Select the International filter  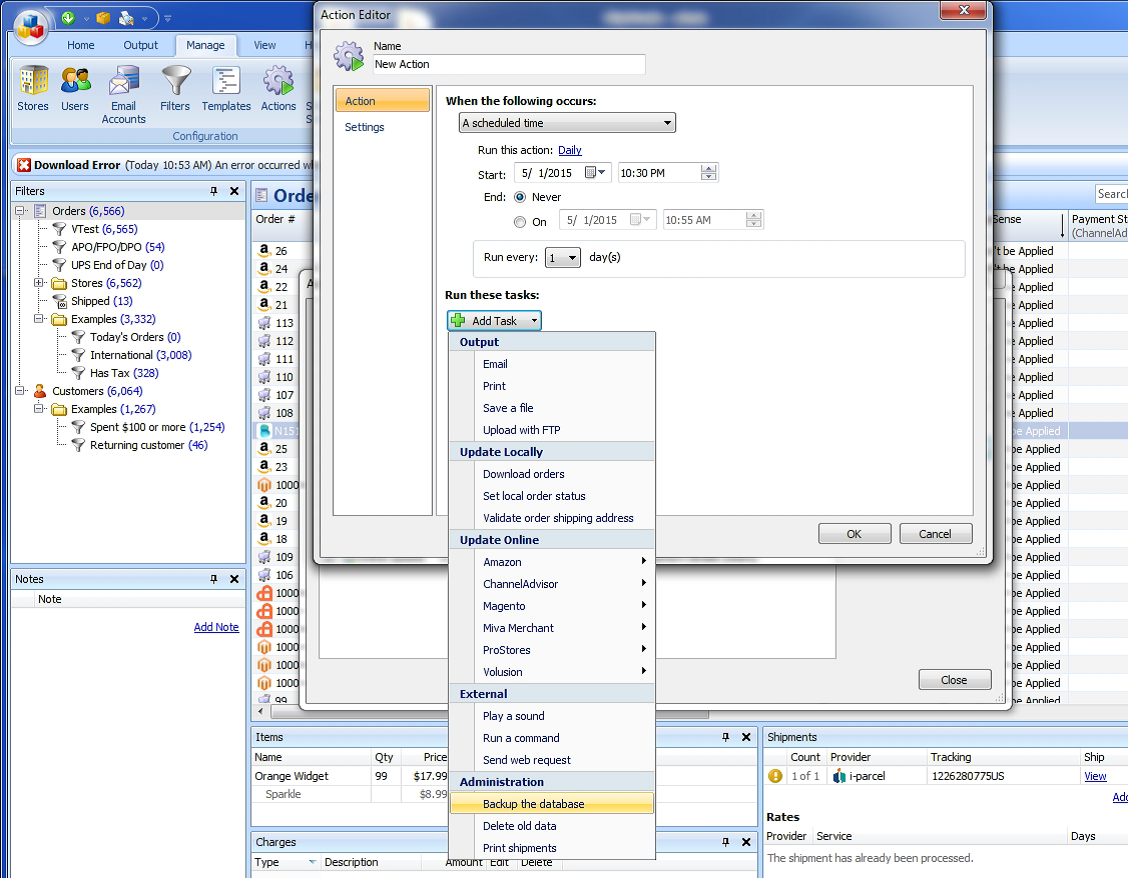140,355
